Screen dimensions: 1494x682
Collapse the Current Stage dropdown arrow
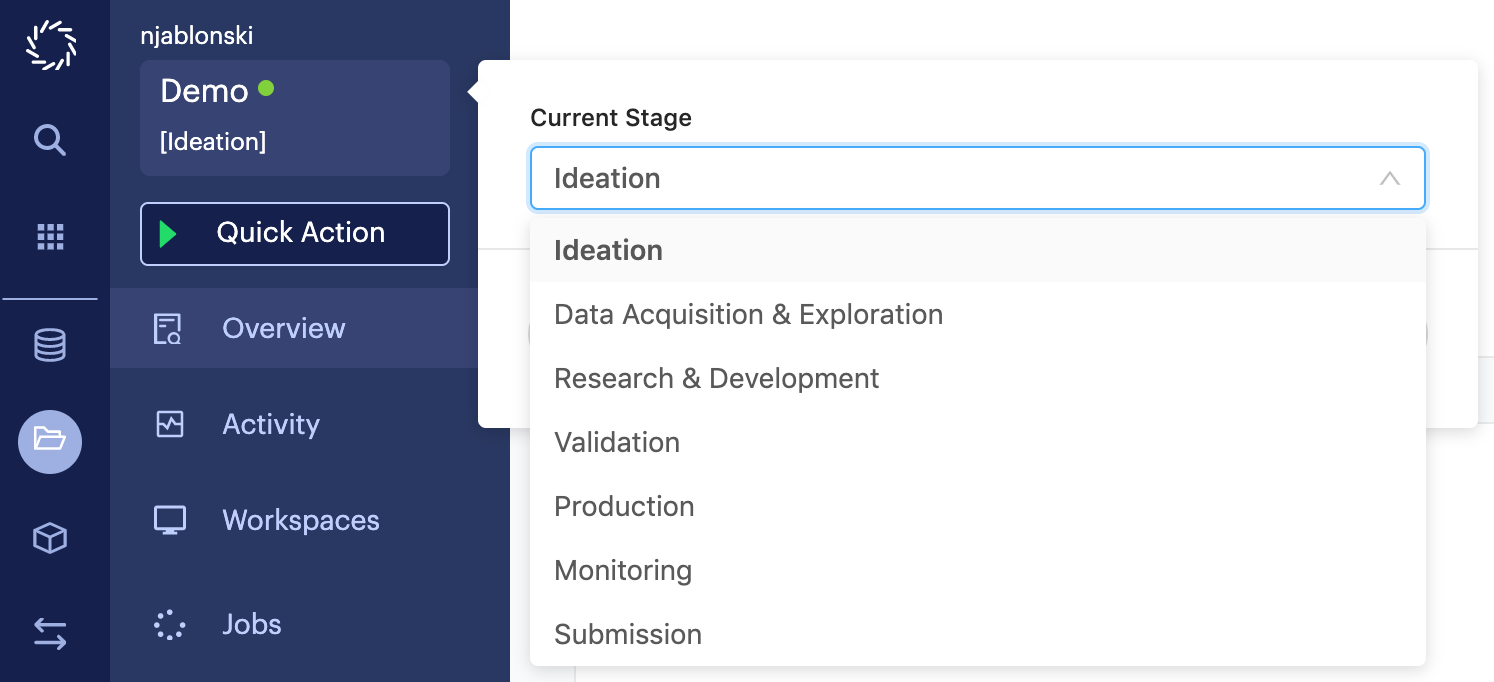pos(1389,179)
